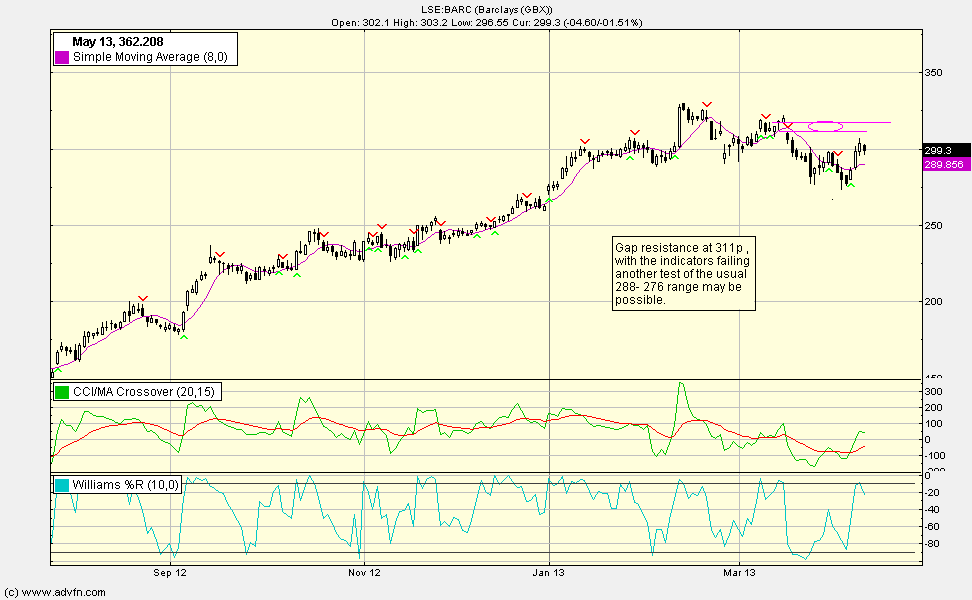Click the Nov 12 date axis label
The height and width of the screenshot is (600, 972).
[364, 574]
